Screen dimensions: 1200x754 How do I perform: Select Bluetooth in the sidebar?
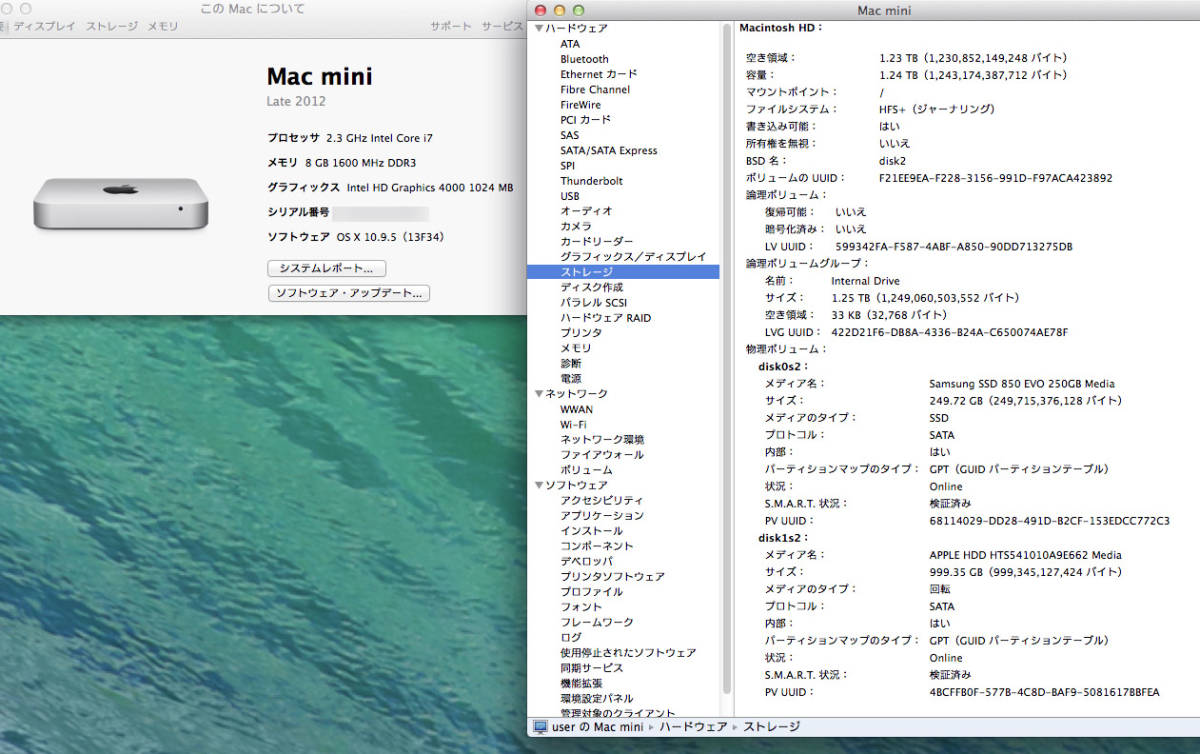coord(584,59)
